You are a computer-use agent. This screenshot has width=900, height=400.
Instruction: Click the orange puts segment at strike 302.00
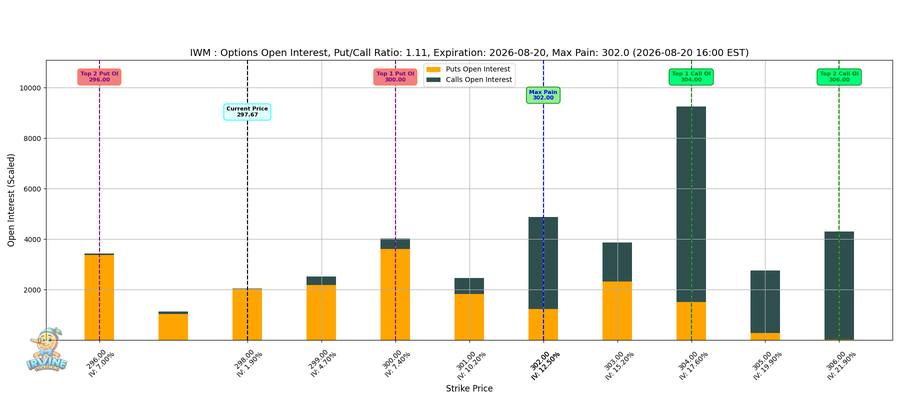point(543,324)
